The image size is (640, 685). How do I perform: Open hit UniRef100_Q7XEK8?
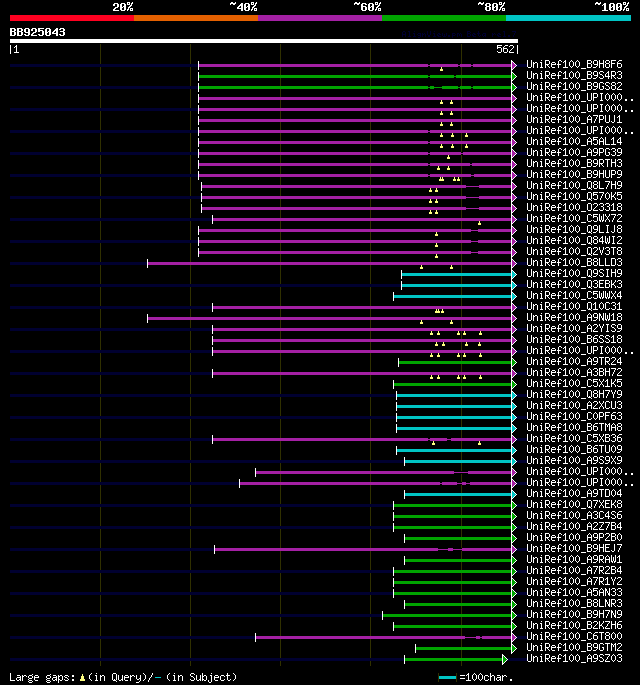[574, 505]
